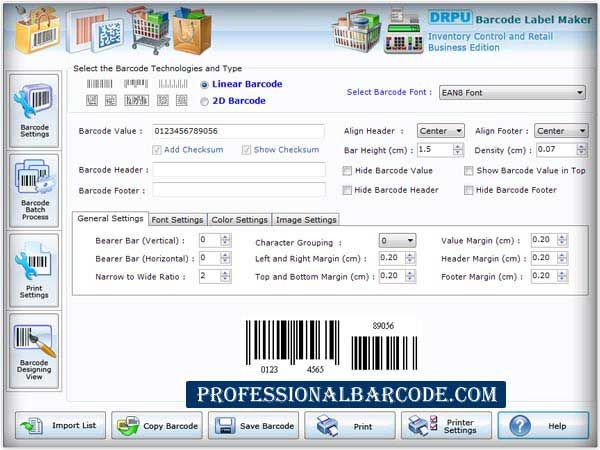The height and width of the screenshot is (450, 600).
Task: Adjust the Density spinner arrows
Action: pyautogui.click(x=582, y=150)
